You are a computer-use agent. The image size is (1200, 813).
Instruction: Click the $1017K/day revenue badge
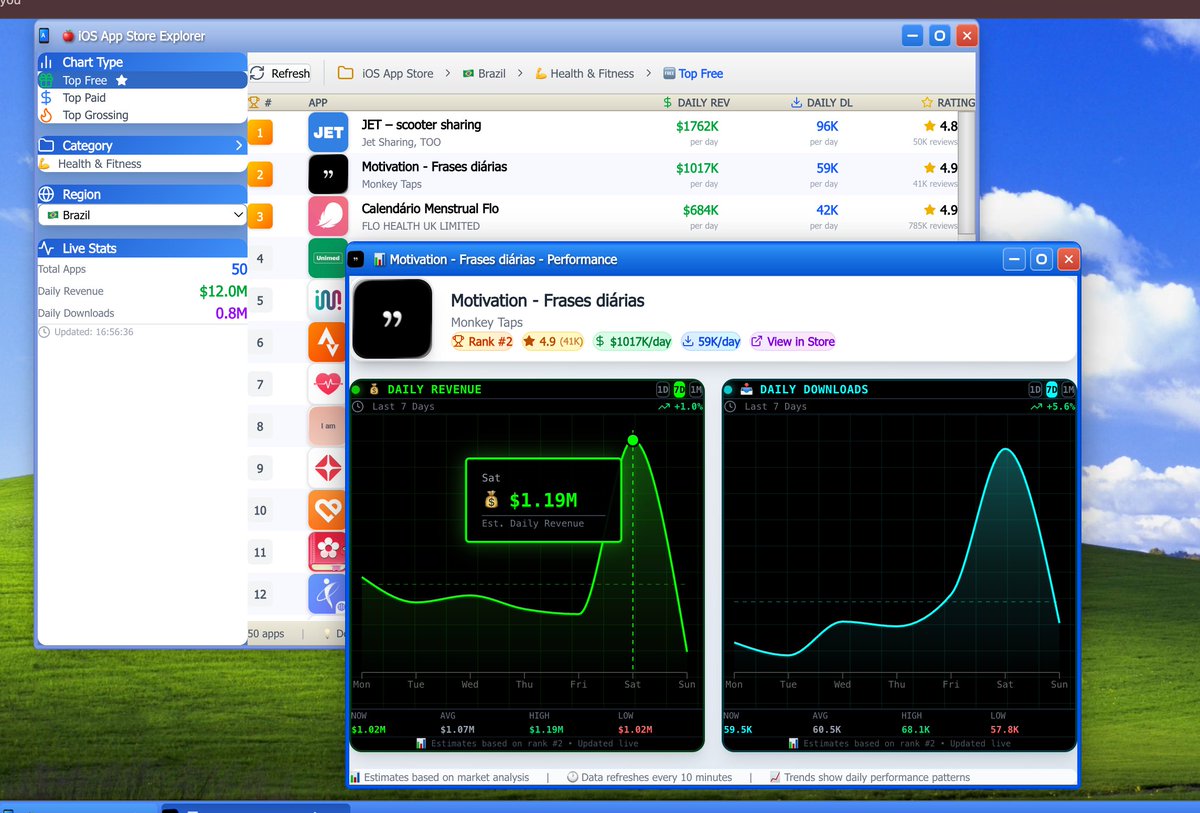633,341
